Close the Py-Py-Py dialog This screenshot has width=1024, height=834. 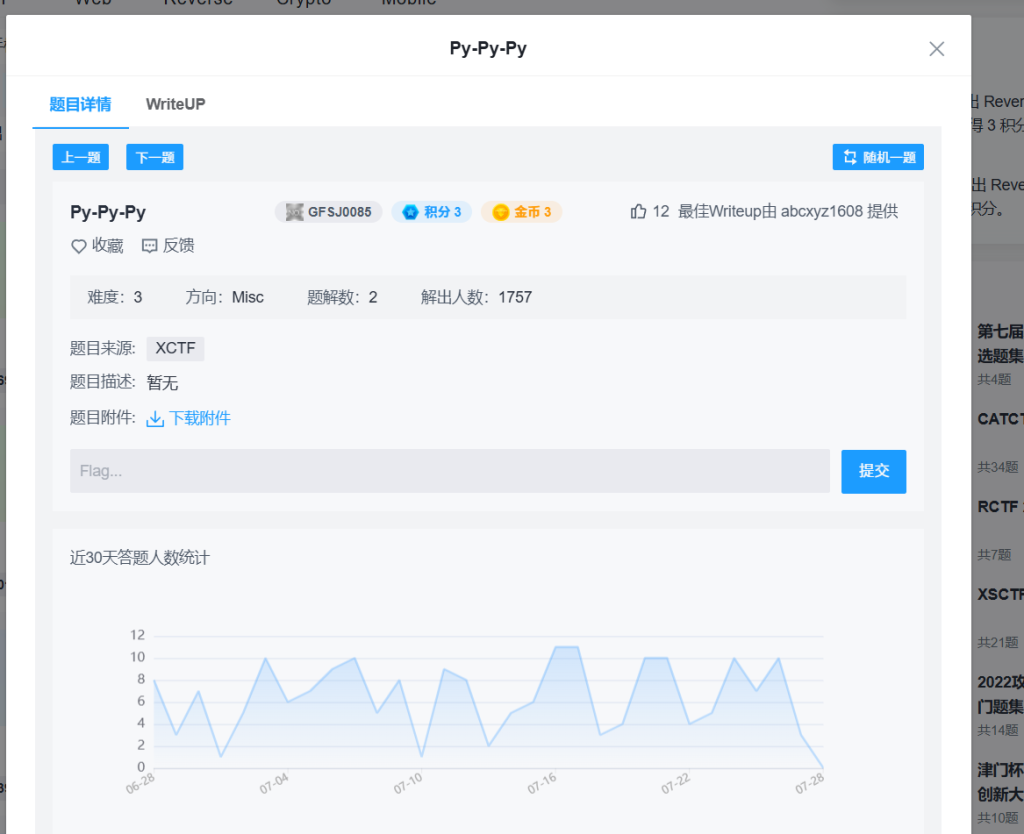pos(936,49)
